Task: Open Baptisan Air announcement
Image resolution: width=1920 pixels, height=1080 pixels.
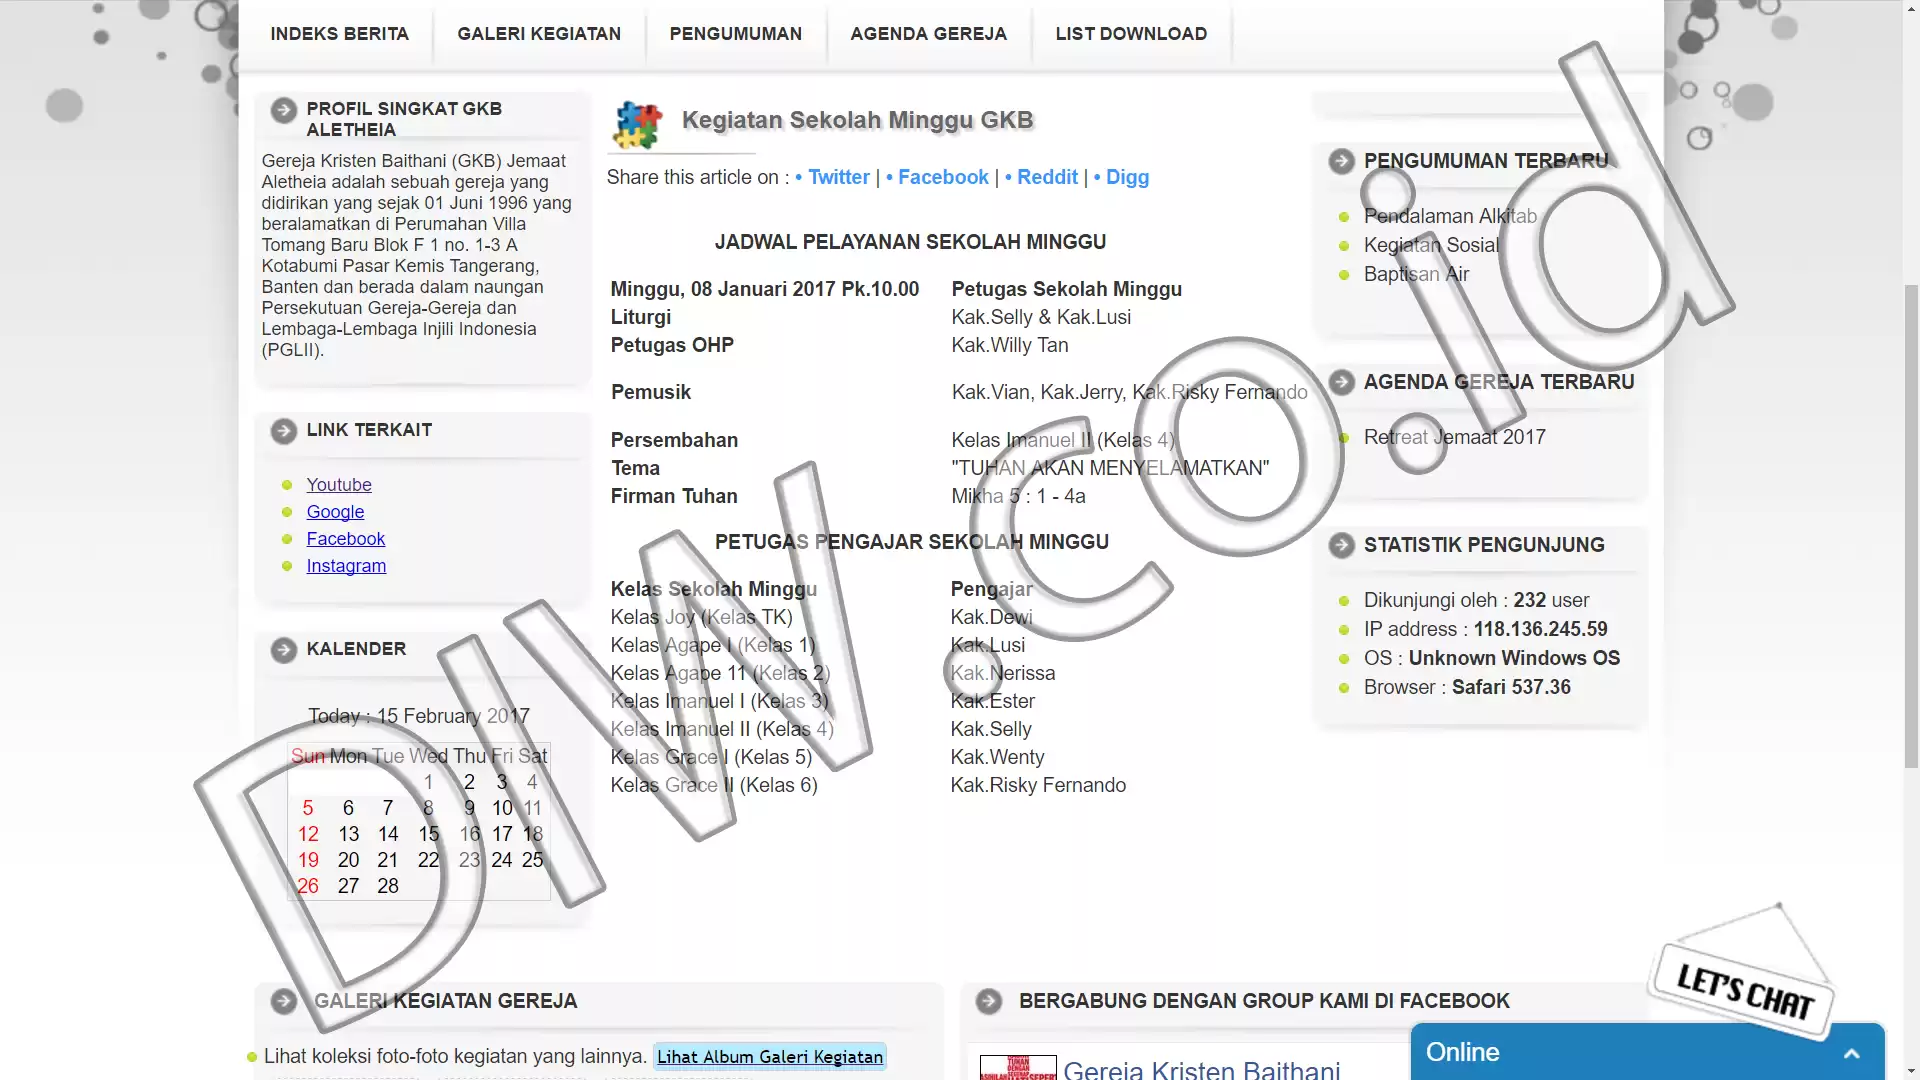Action: pyautogui.click(x=1416, y=274)
